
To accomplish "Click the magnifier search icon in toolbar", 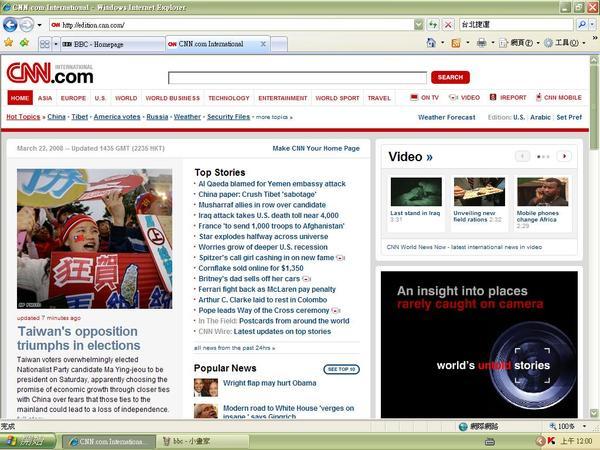I will (582, 24).
